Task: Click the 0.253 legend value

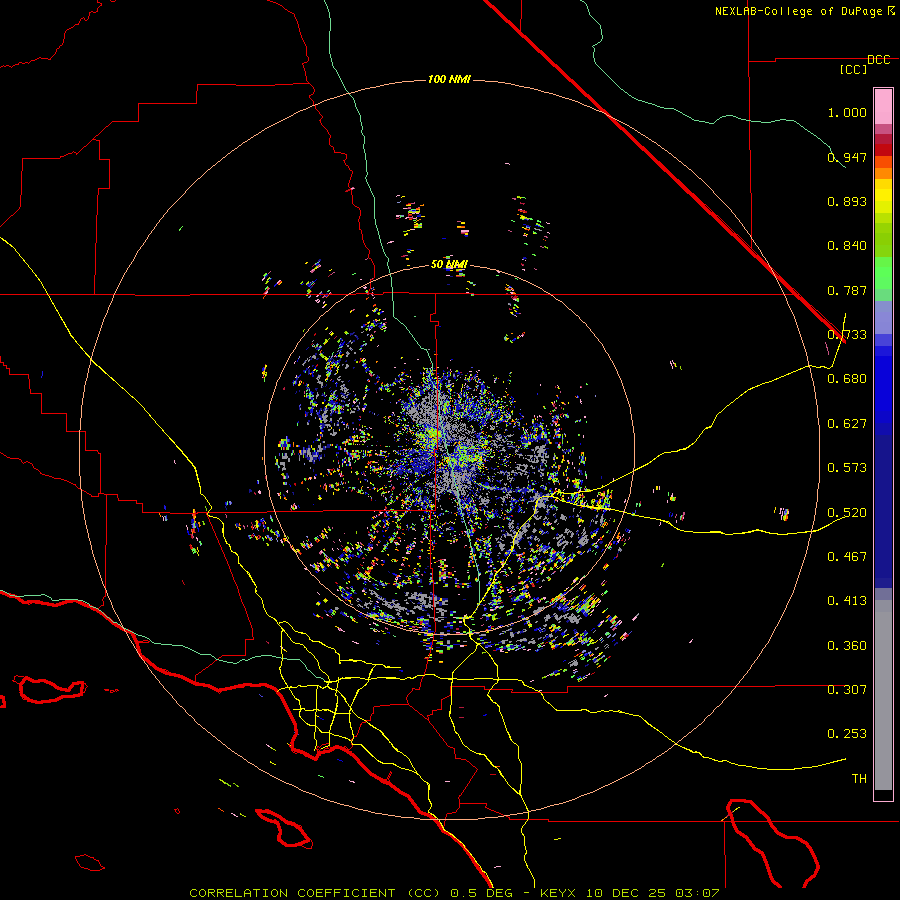Action: coord(847,734)
